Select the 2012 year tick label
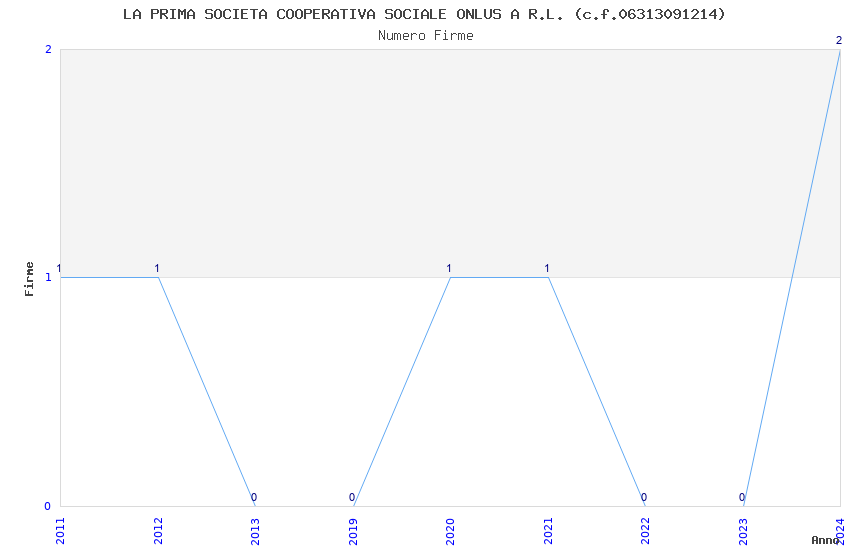This screenshot has width=850, height=550. [158, 531]
